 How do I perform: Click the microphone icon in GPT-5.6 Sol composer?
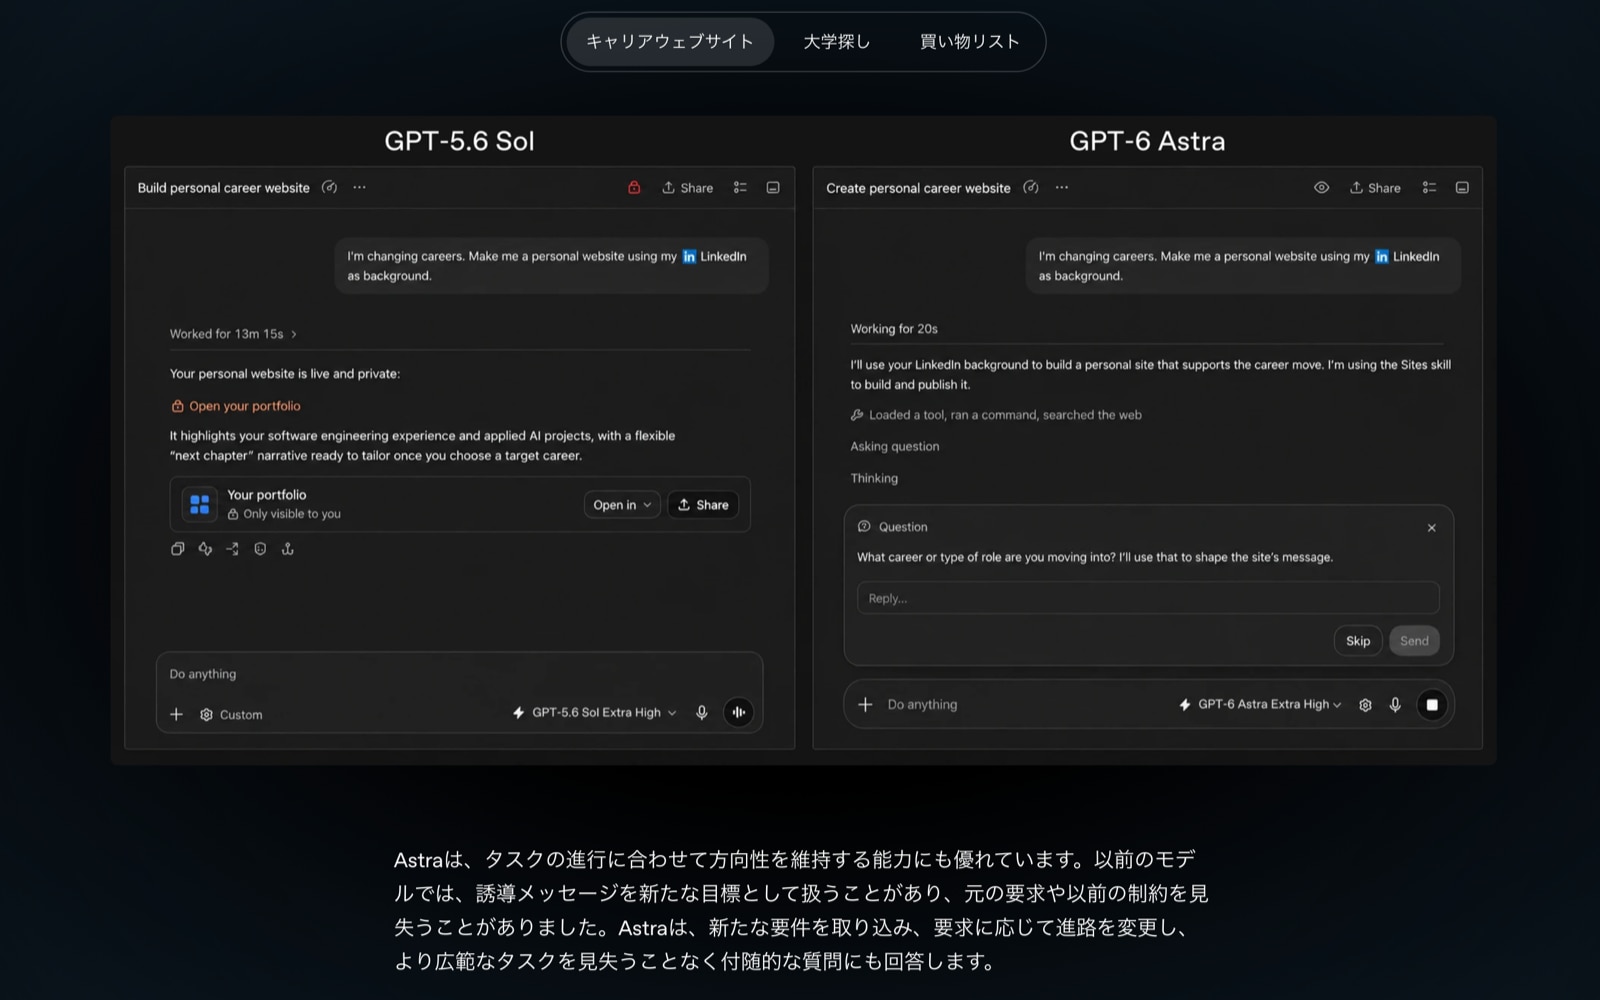coord(702,713)
